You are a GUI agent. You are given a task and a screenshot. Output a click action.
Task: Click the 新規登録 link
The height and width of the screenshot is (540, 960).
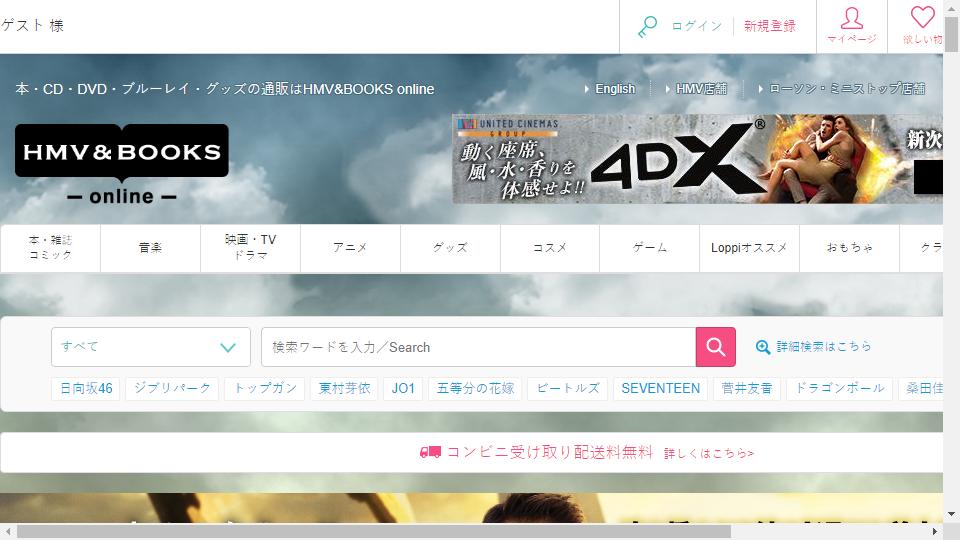[770, 26]
